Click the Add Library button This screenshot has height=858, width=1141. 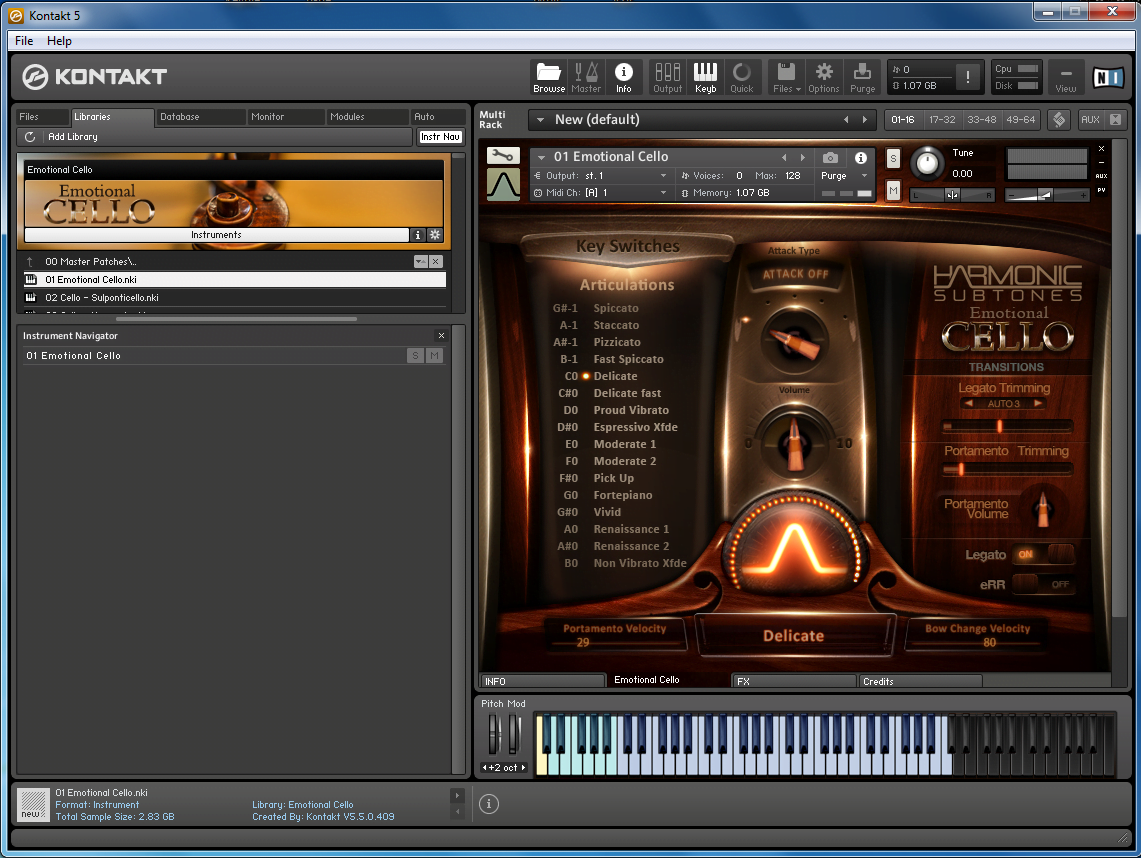pyautogui.click(x=73, y=137)
